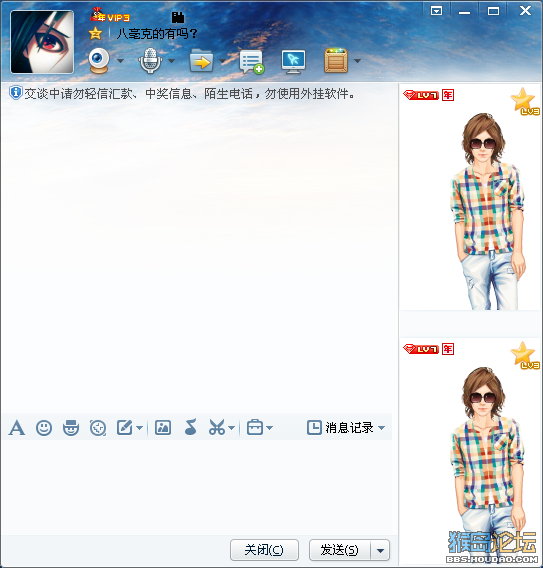Share music using the music note icon
543x568 pixels.
coord(191,427)
